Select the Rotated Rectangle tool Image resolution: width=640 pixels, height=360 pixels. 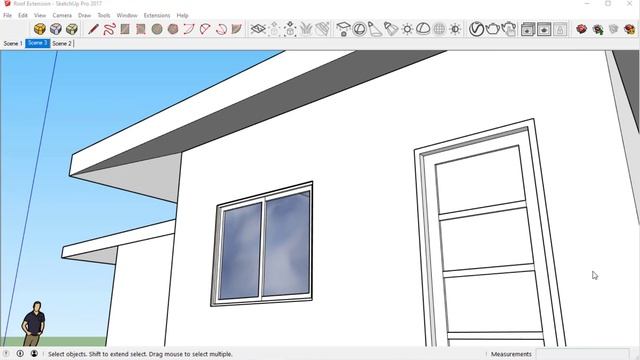point(141,29)
